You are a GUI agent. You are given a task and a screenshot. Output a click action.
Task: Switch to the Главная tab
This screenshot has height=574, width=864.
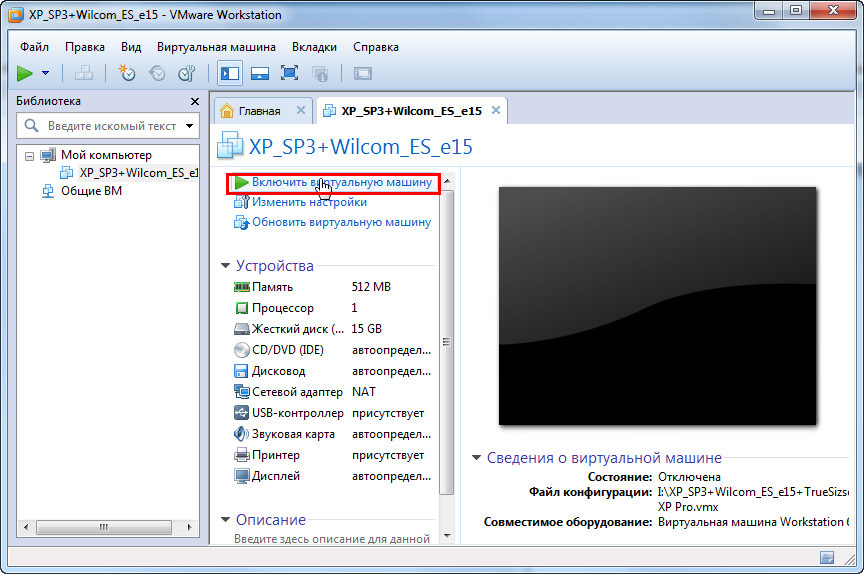coord(259,111)
